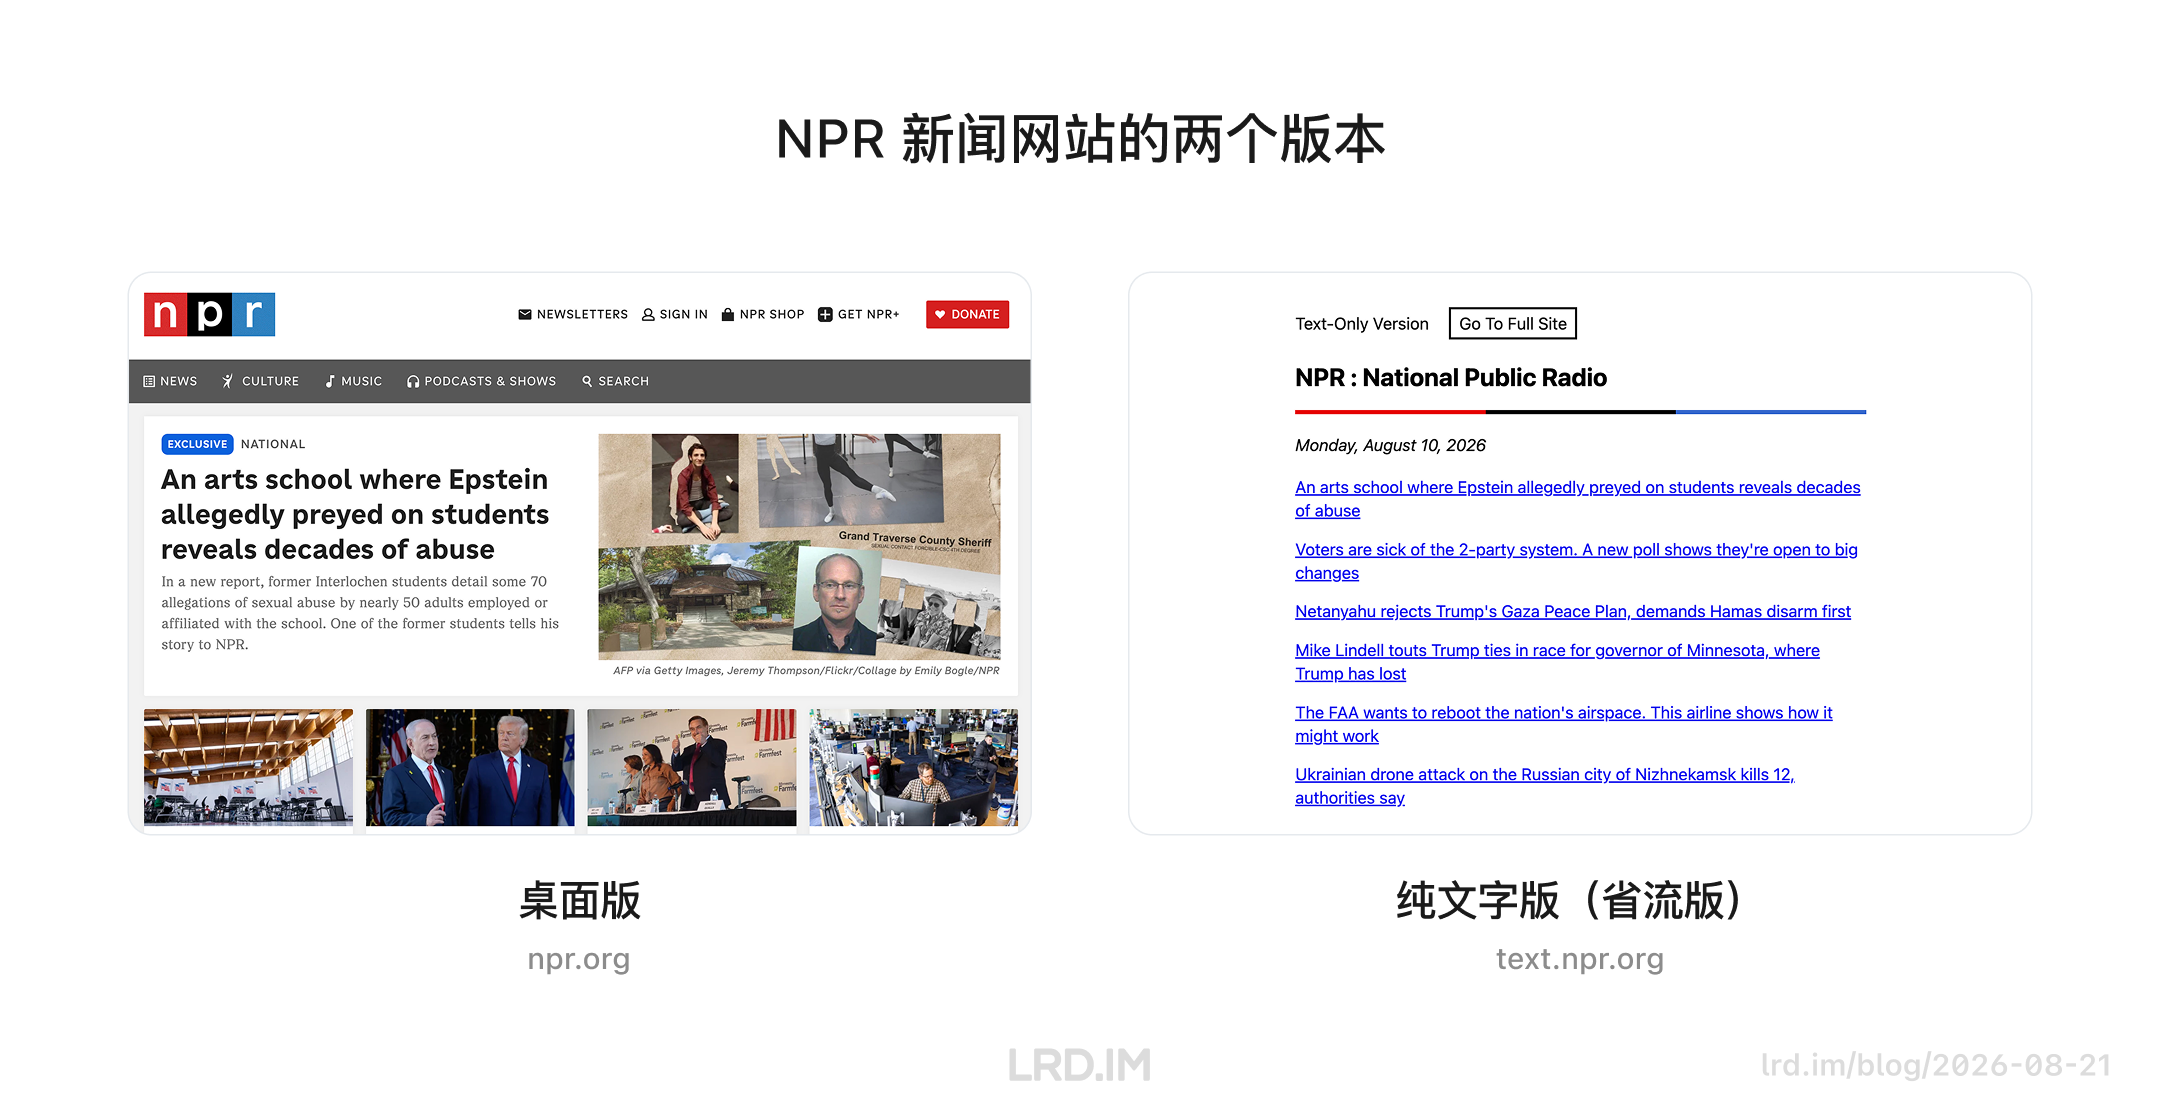Viewport: 2160px width, 1116px height.
Task: Open Mike Lindell governor race link
Action: (x=1557, y=662)
